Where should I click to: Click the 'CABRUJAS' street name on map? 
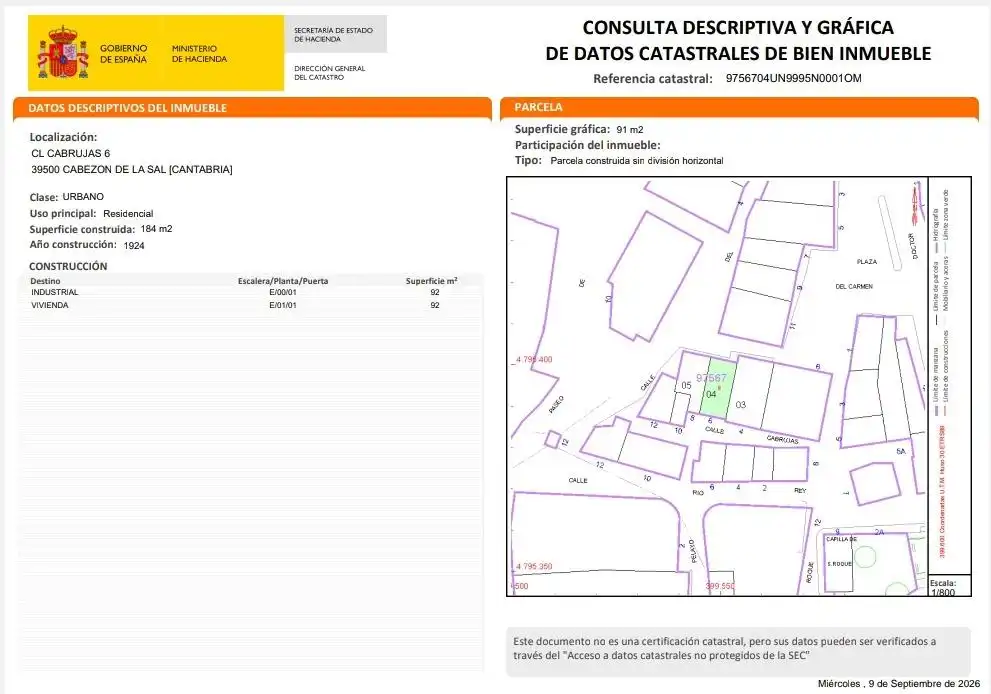pos(782,439)
